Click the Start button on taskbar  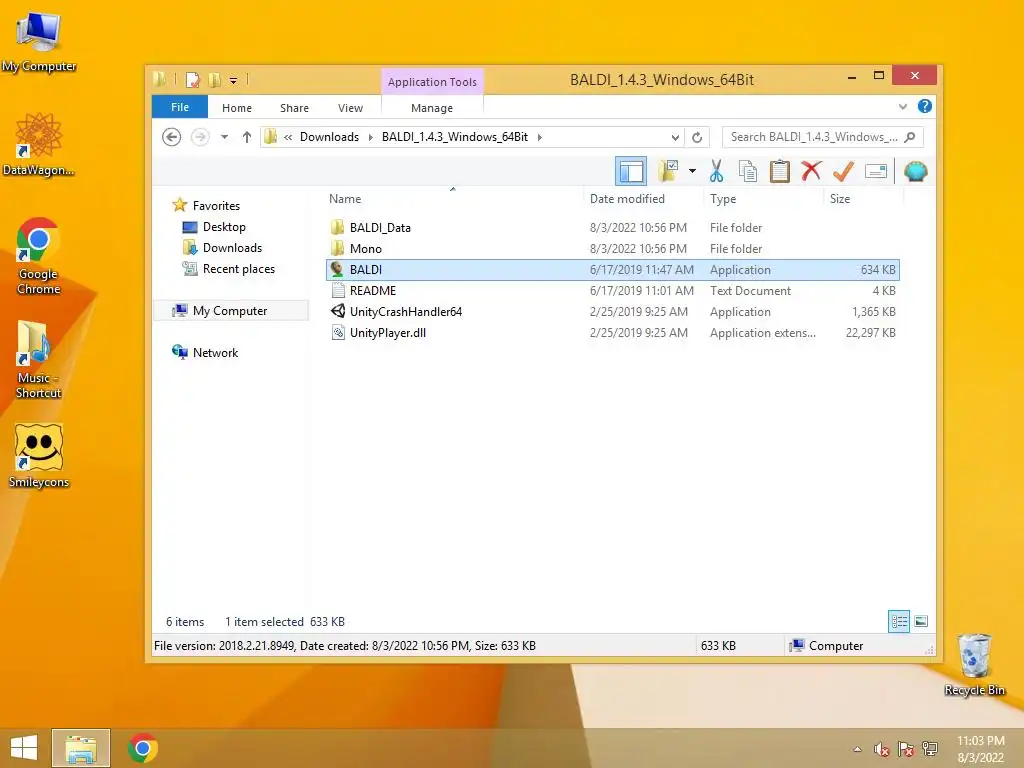coord(24,748)
